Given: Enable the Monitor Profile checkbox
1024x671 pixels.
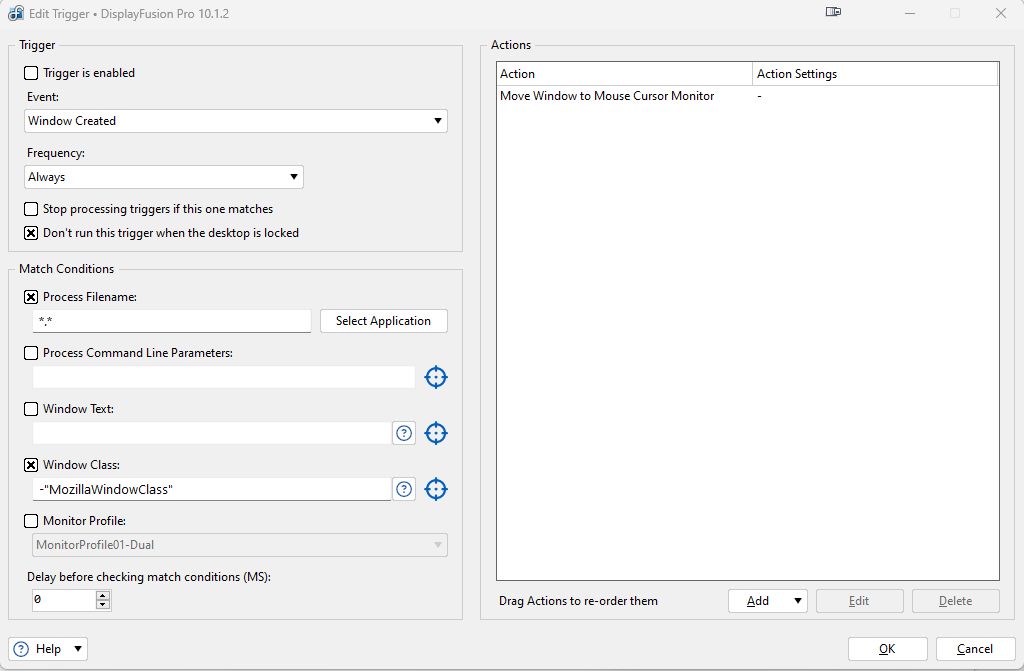Looking at the screenshot, I should 31,521.
